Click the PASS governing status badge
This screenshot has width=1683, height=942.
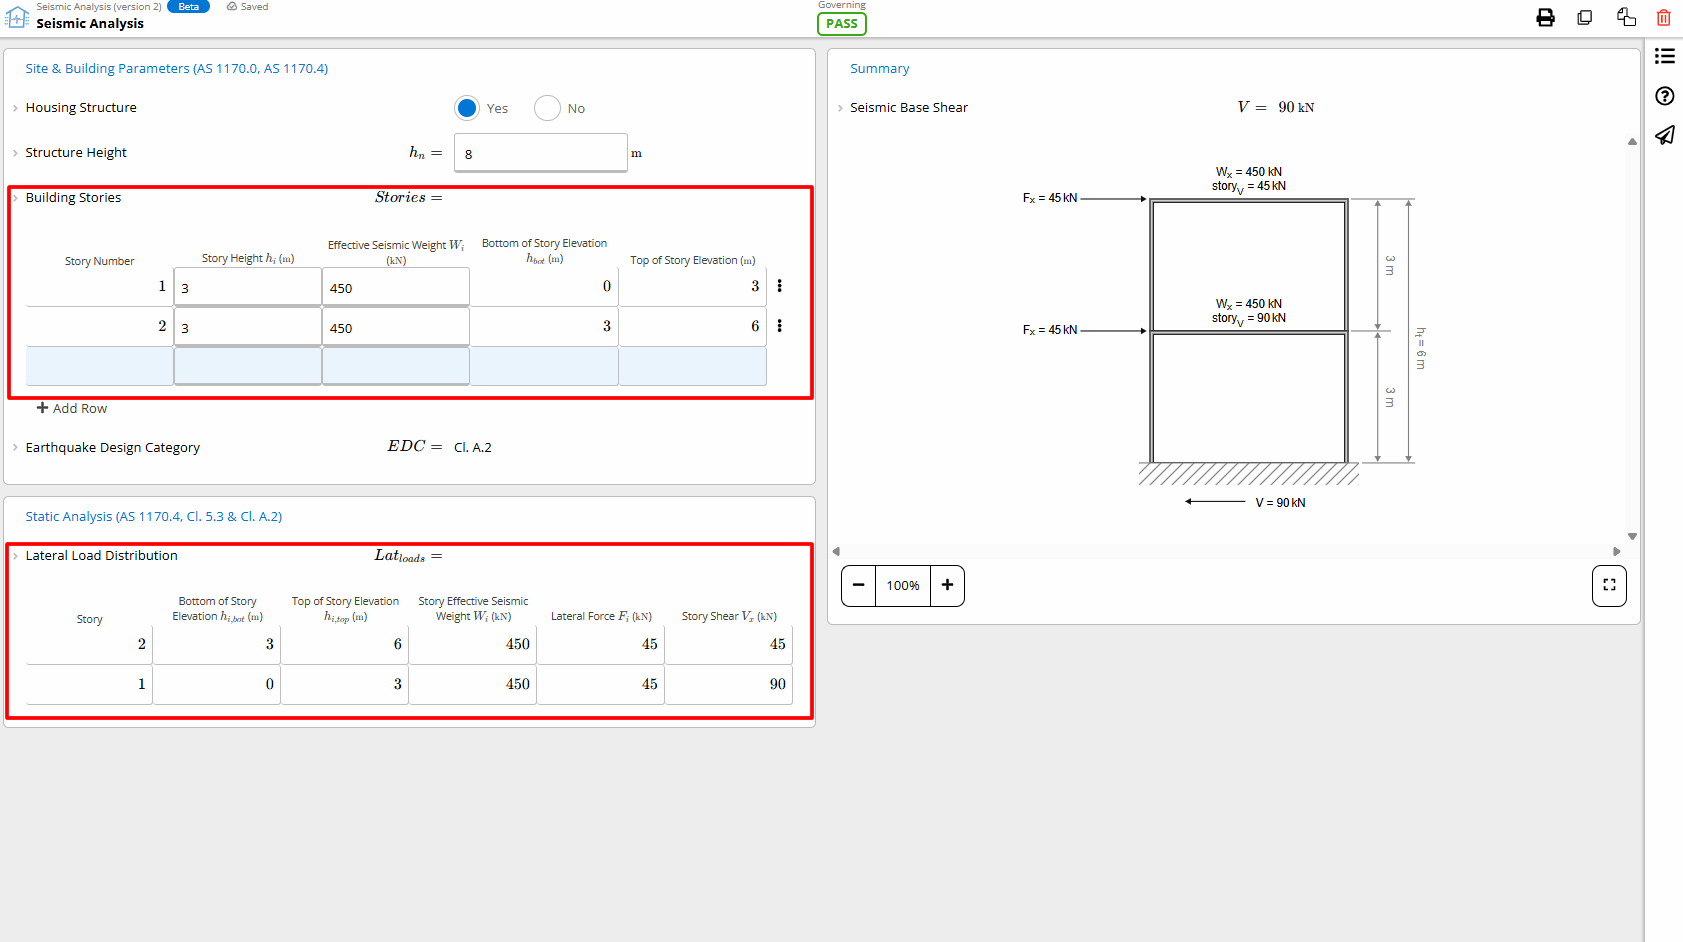point(842,24)
